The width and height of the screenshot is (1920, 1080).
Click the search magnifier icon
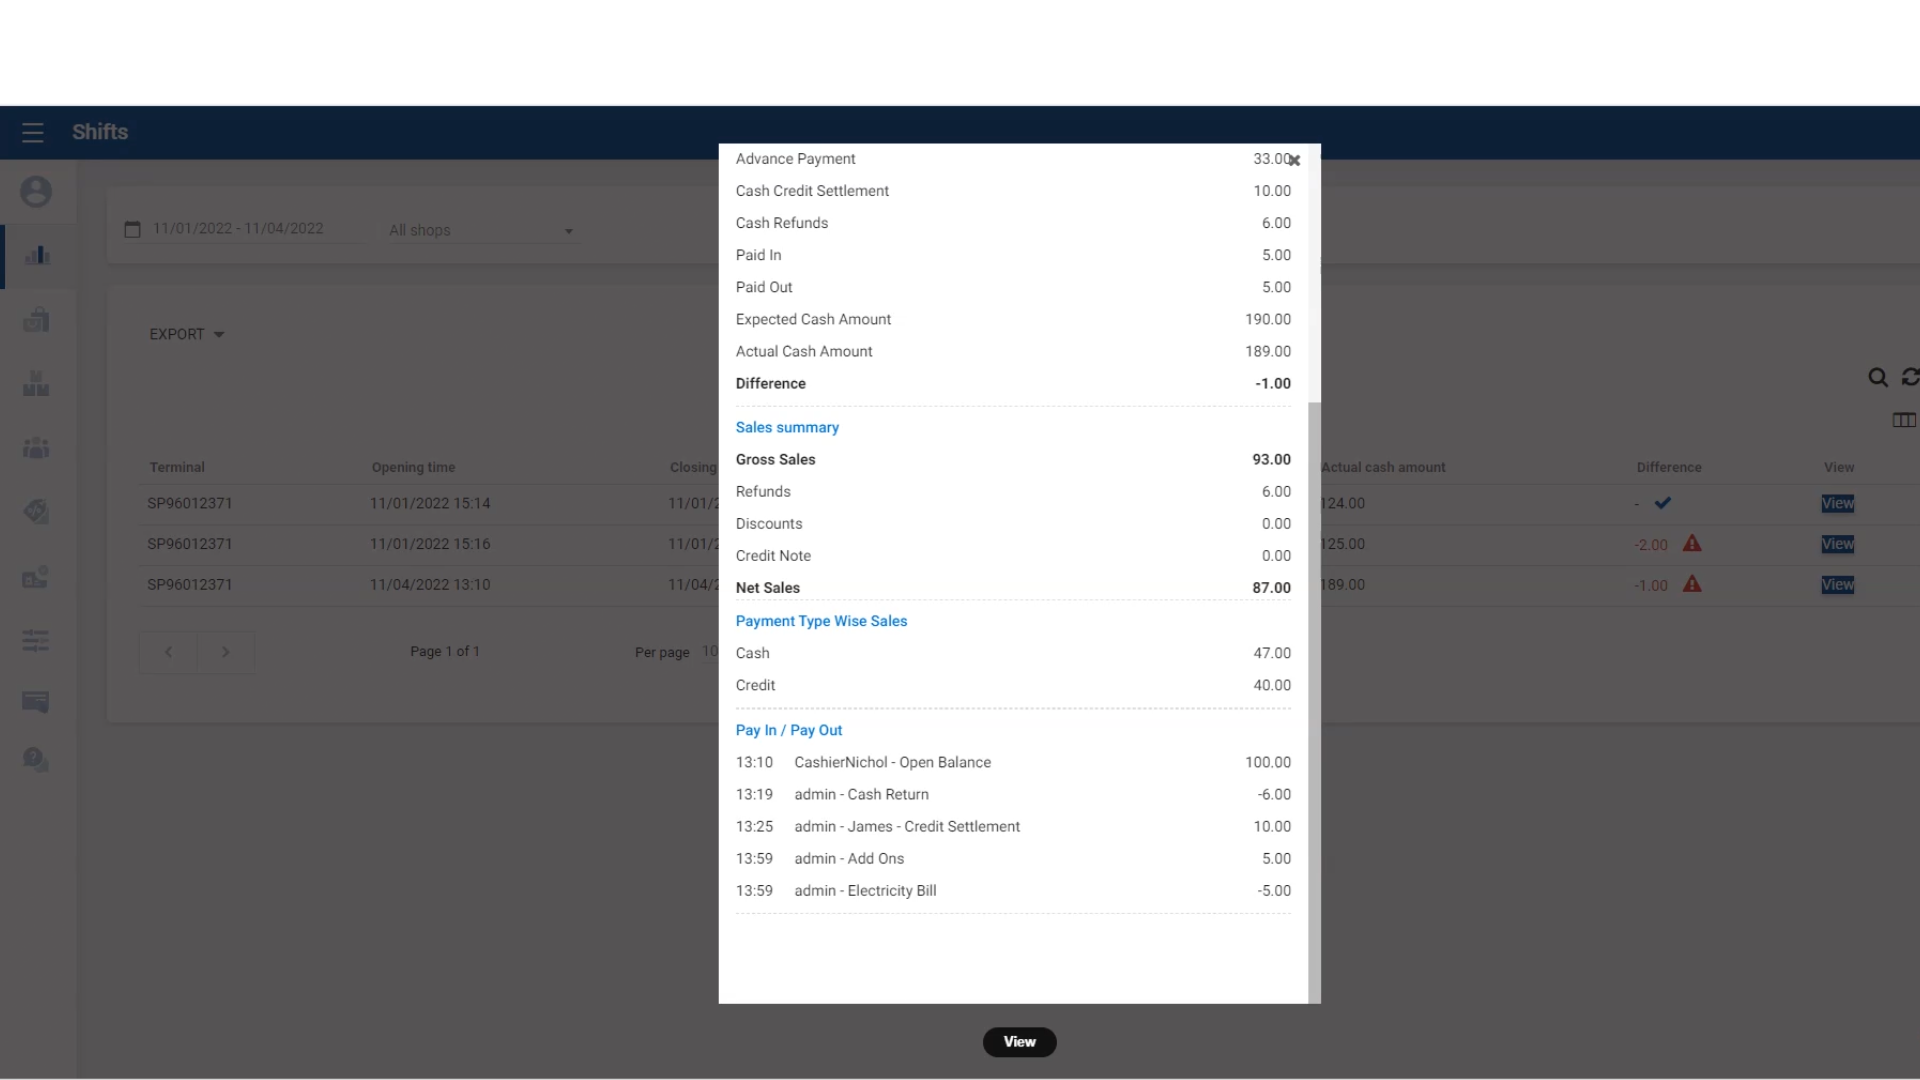tap(1877, 378)
